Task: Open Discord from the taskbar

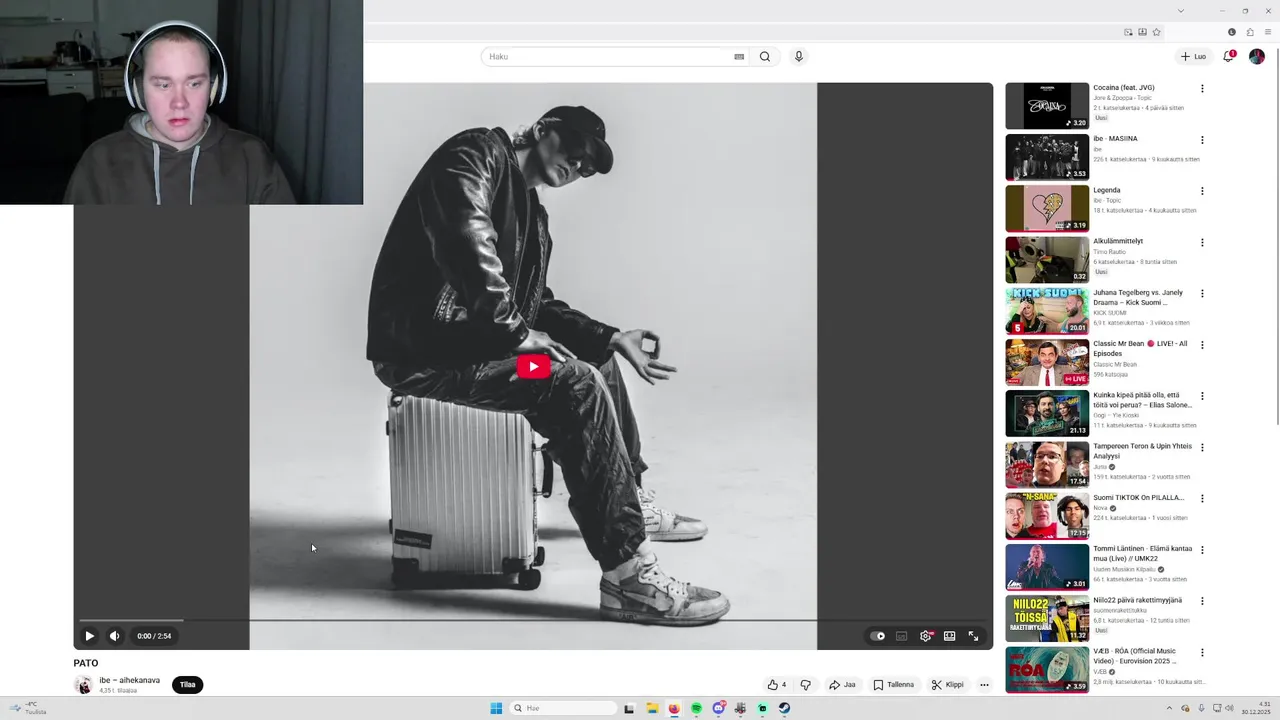Action: 718,708
